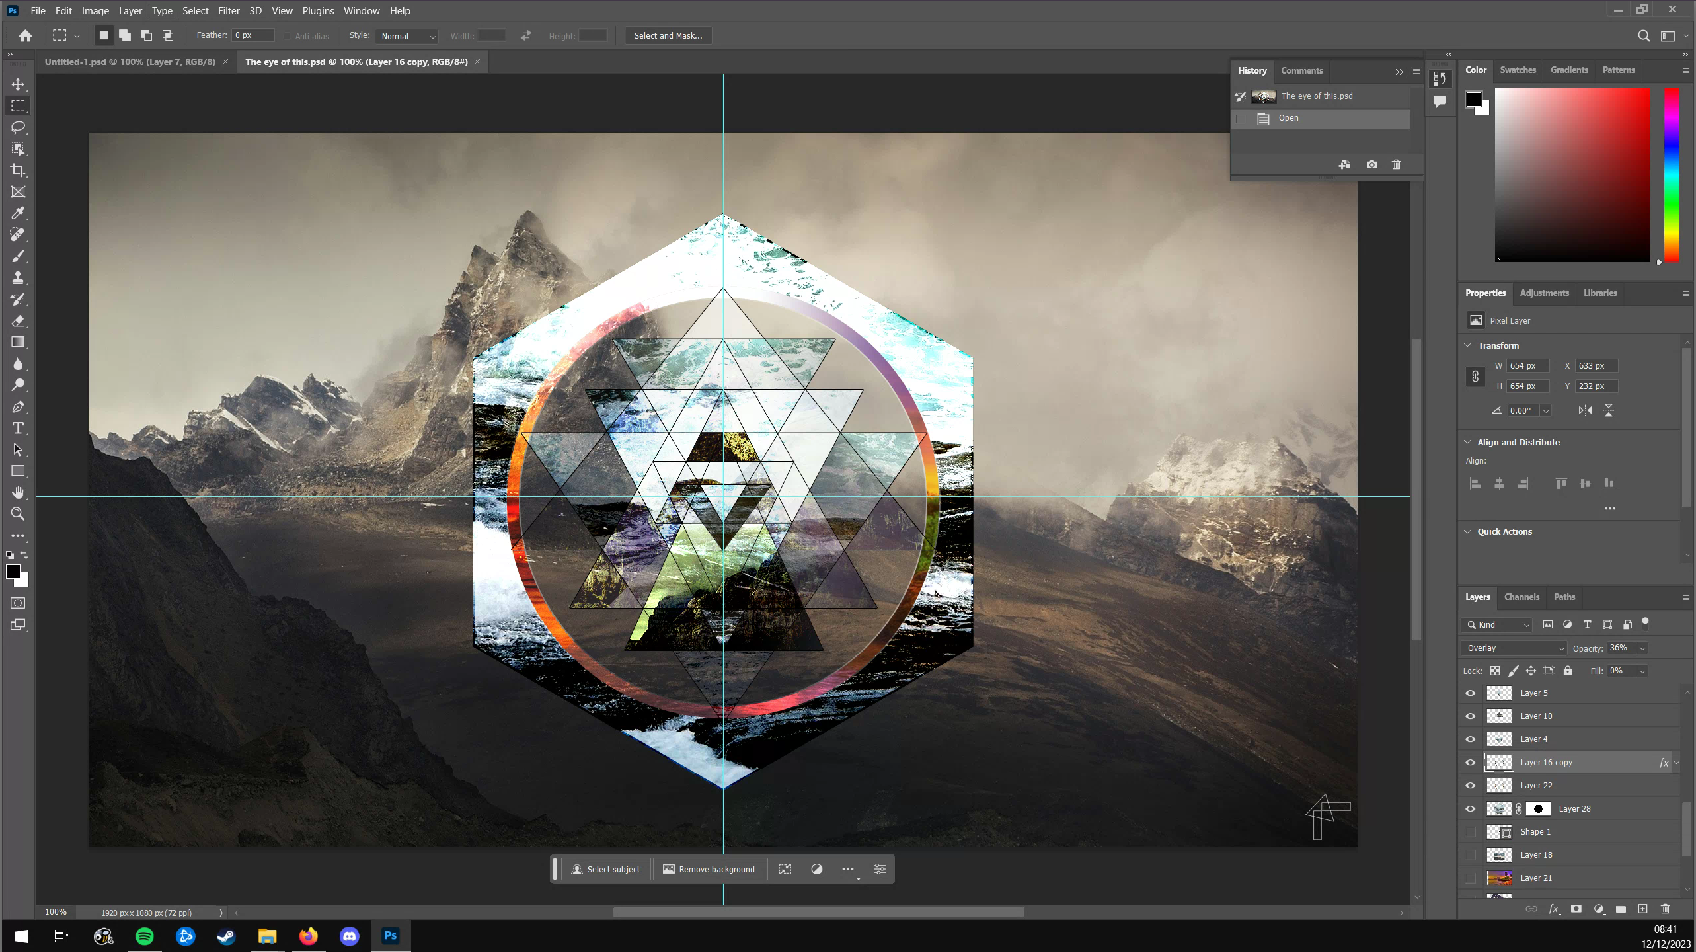Show the hidden Shape 1 layer
The width and height of the screenshot is (1696, 952).
tap(1470, 832)
